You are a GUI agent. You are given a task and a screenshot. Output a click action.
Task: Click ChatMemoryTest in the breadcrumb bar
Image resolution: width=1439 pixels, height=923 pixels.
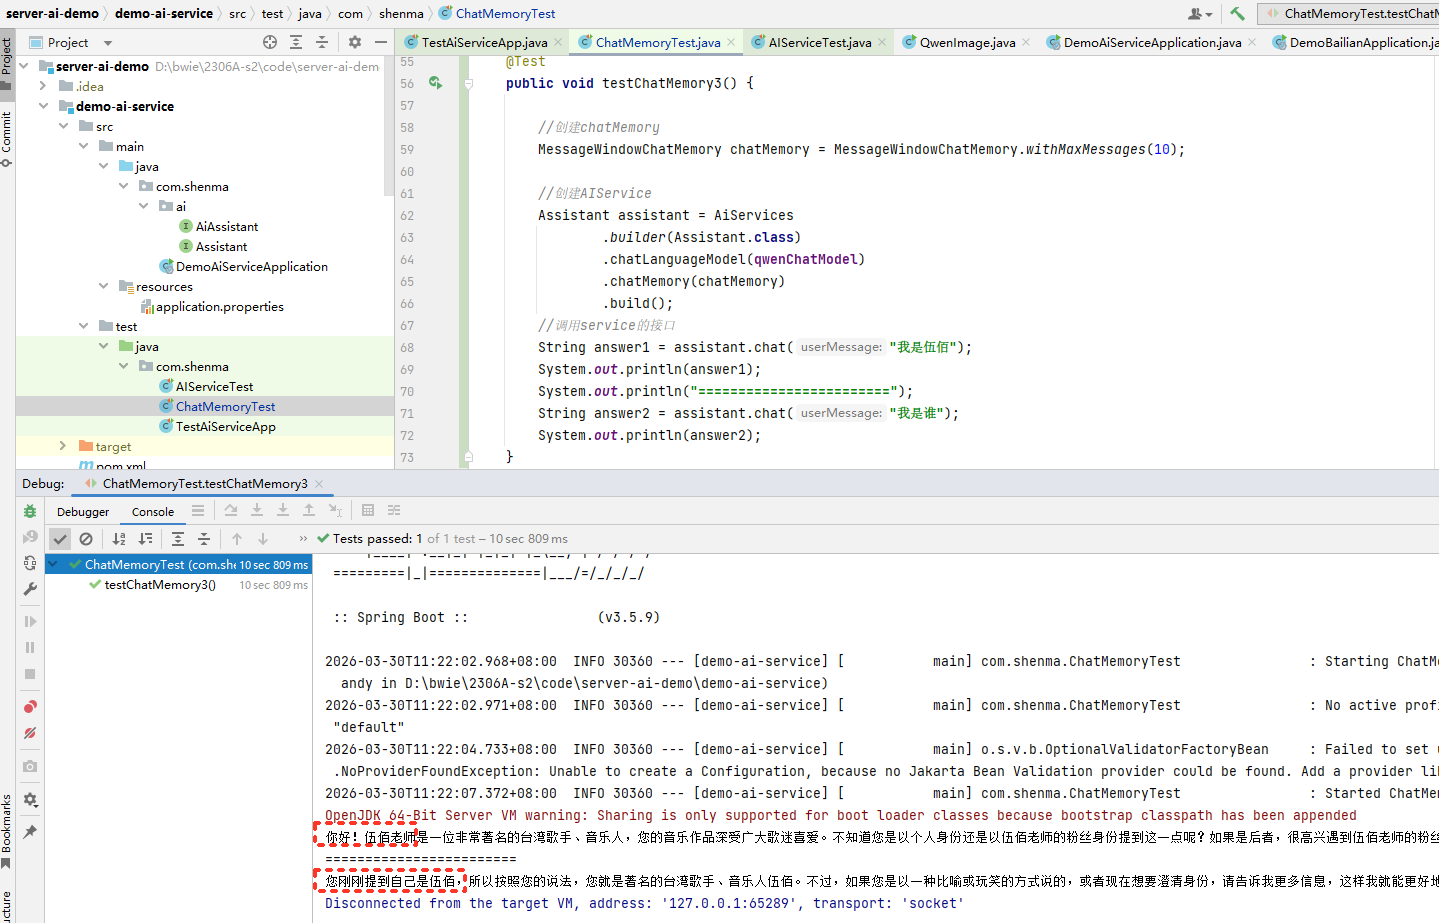click(505, 13)
